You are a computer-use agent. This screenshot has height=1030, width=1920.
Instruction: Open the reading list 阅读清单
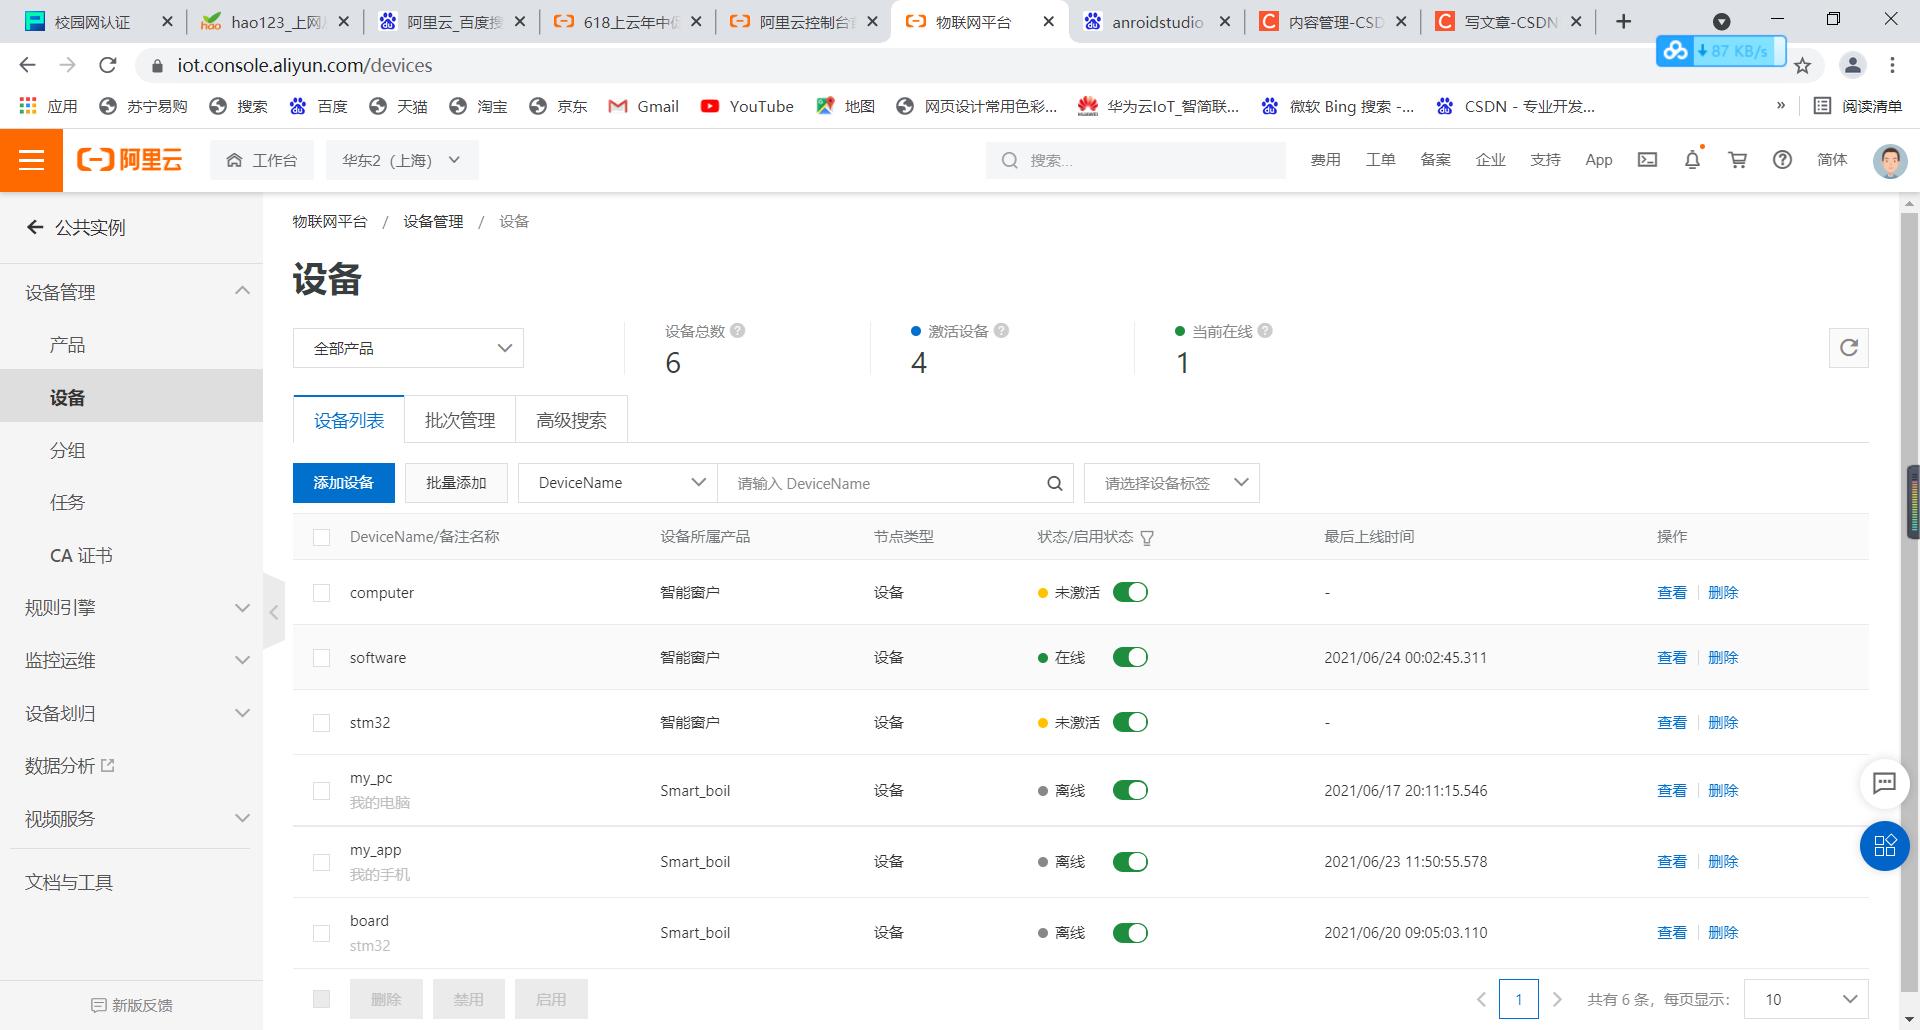click(1857, 106)
